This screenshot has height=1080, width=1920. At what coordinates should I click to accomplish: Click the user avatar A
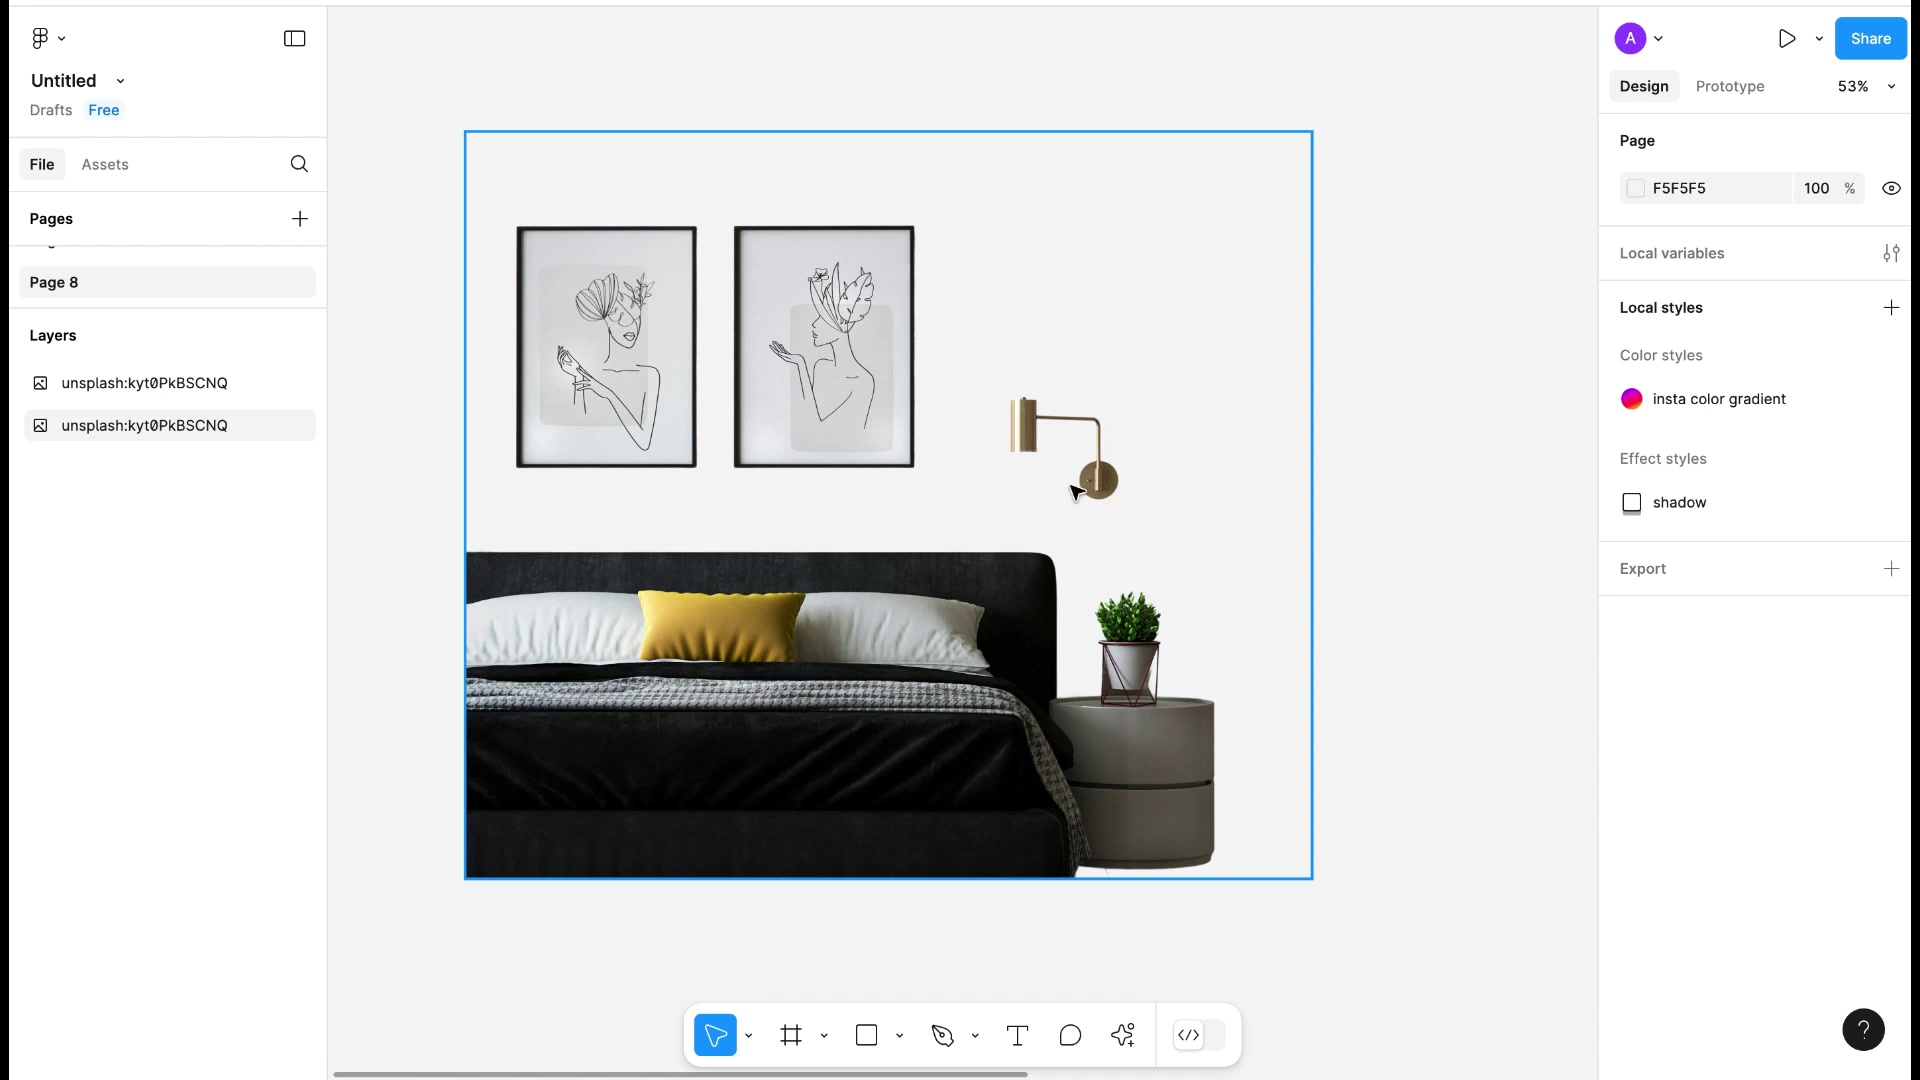[1630, 38]
